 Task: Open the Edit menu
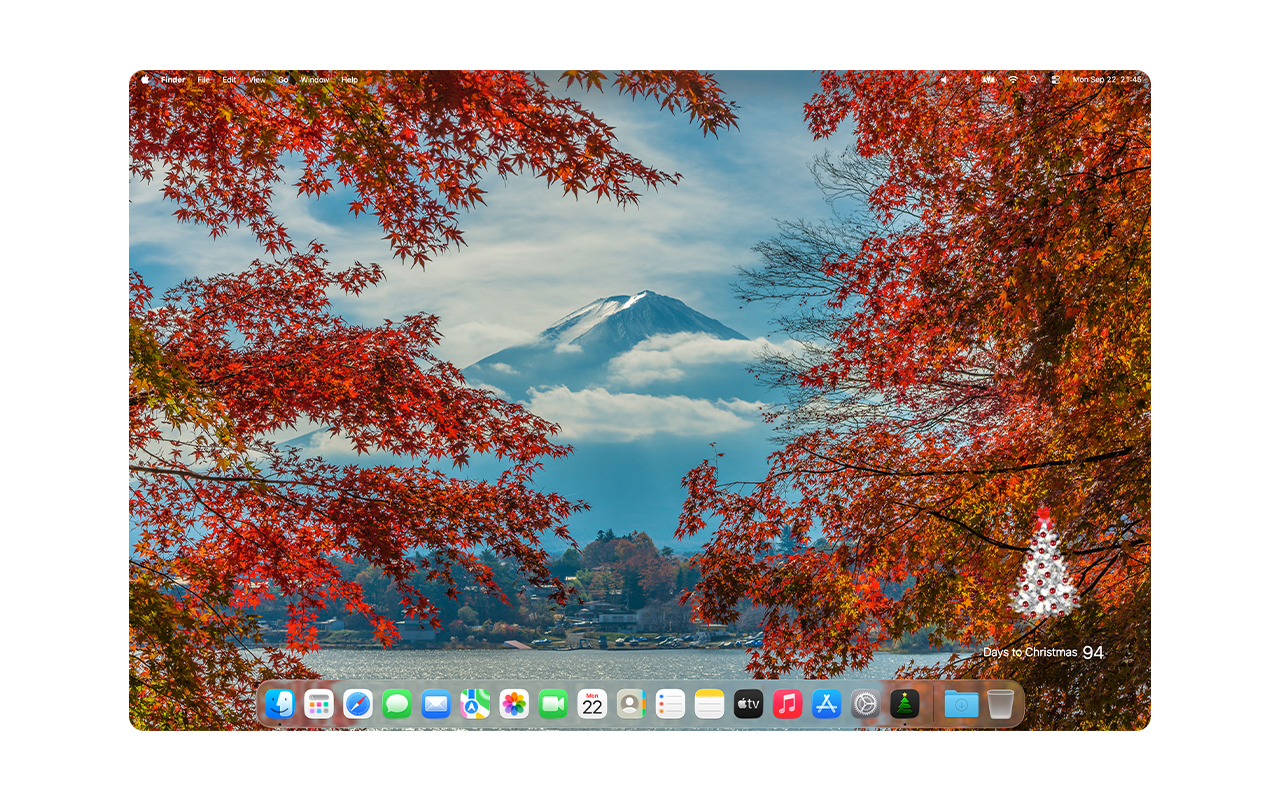coord(230,80)
